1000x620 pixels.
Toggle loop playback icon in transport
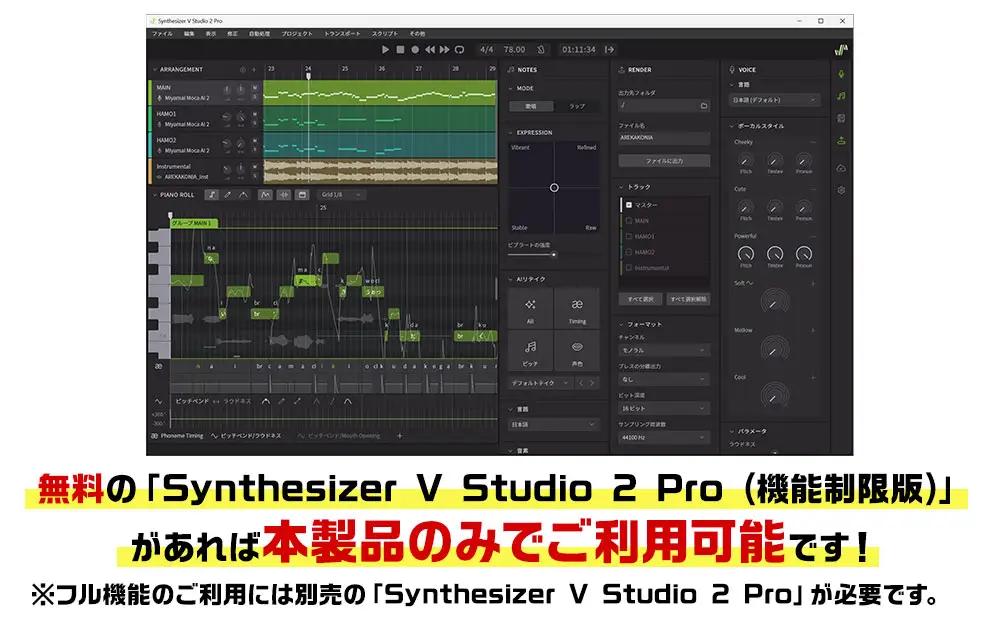[459, 49]
